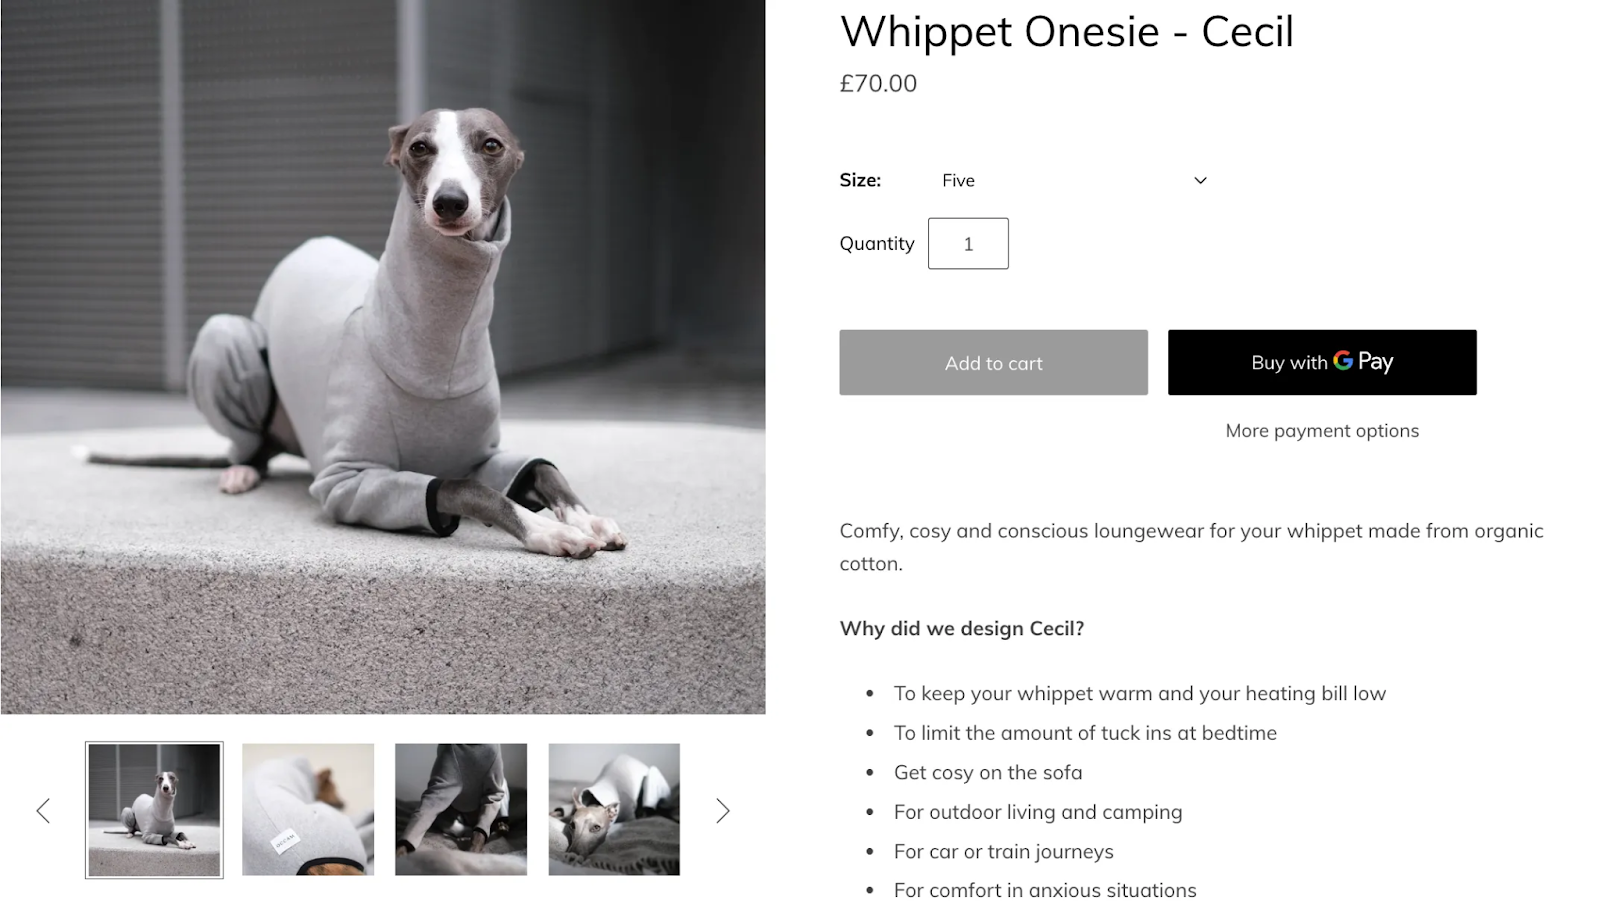Click the previous thumbnails left arrow
This screenshot has width=1600, height=919.
[43, 810]
